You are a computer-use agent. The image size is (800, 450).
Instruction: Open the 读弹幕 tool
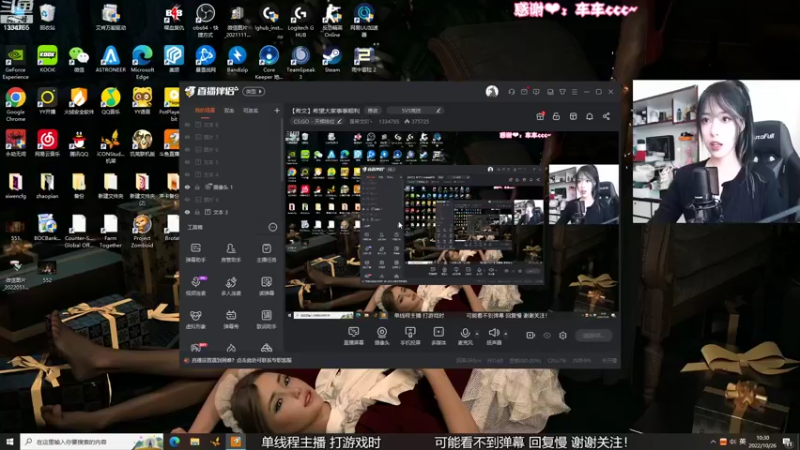click(266, 286)
